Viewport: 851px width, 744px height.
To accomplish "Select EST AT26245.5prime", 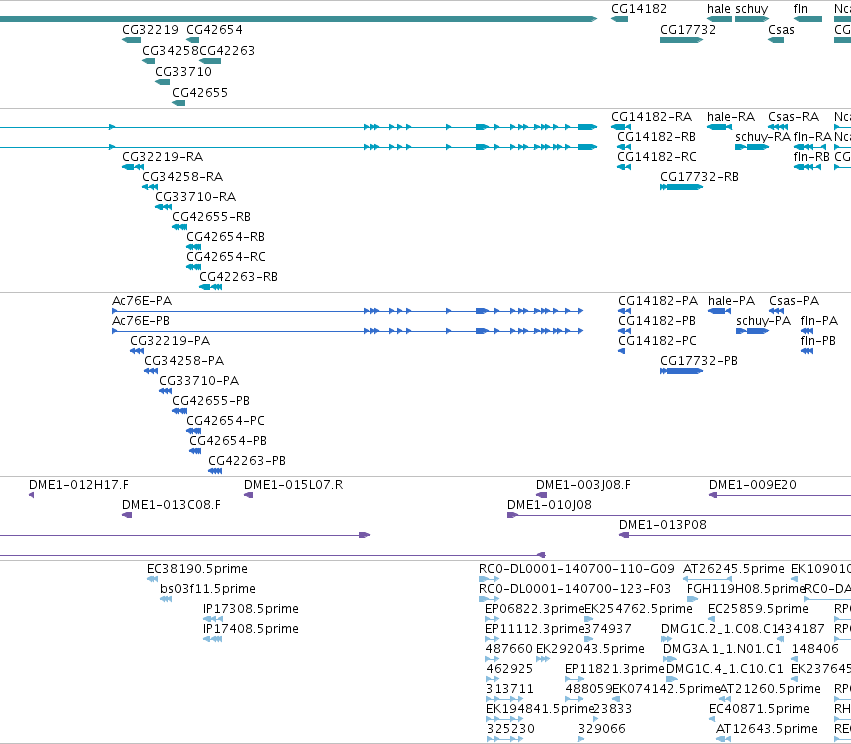I will (733, 569).
